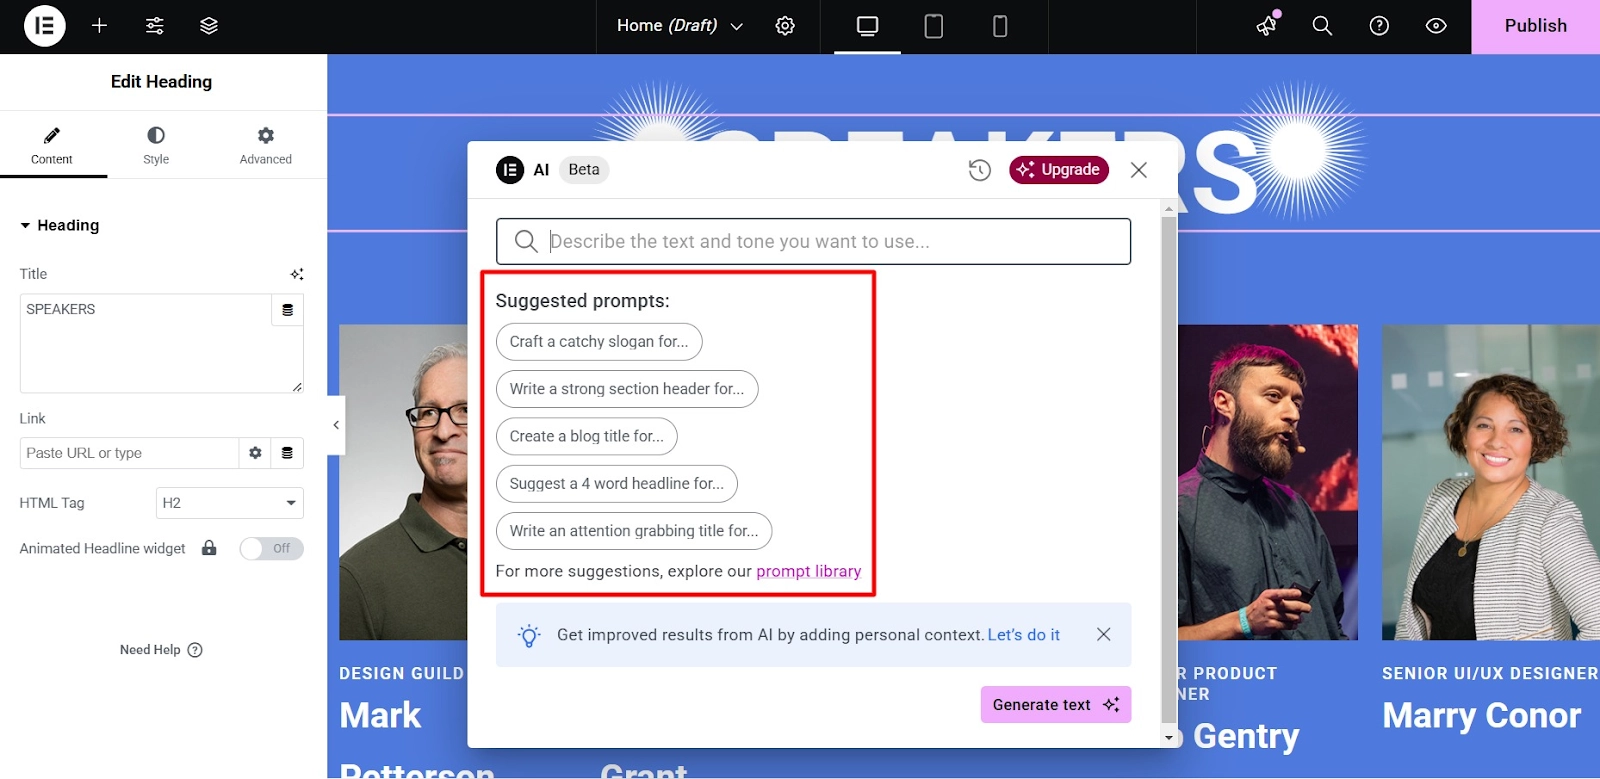Switch to mobile device view
Image resolution: width=1600 pixels, height=779 pixels.
999,26
